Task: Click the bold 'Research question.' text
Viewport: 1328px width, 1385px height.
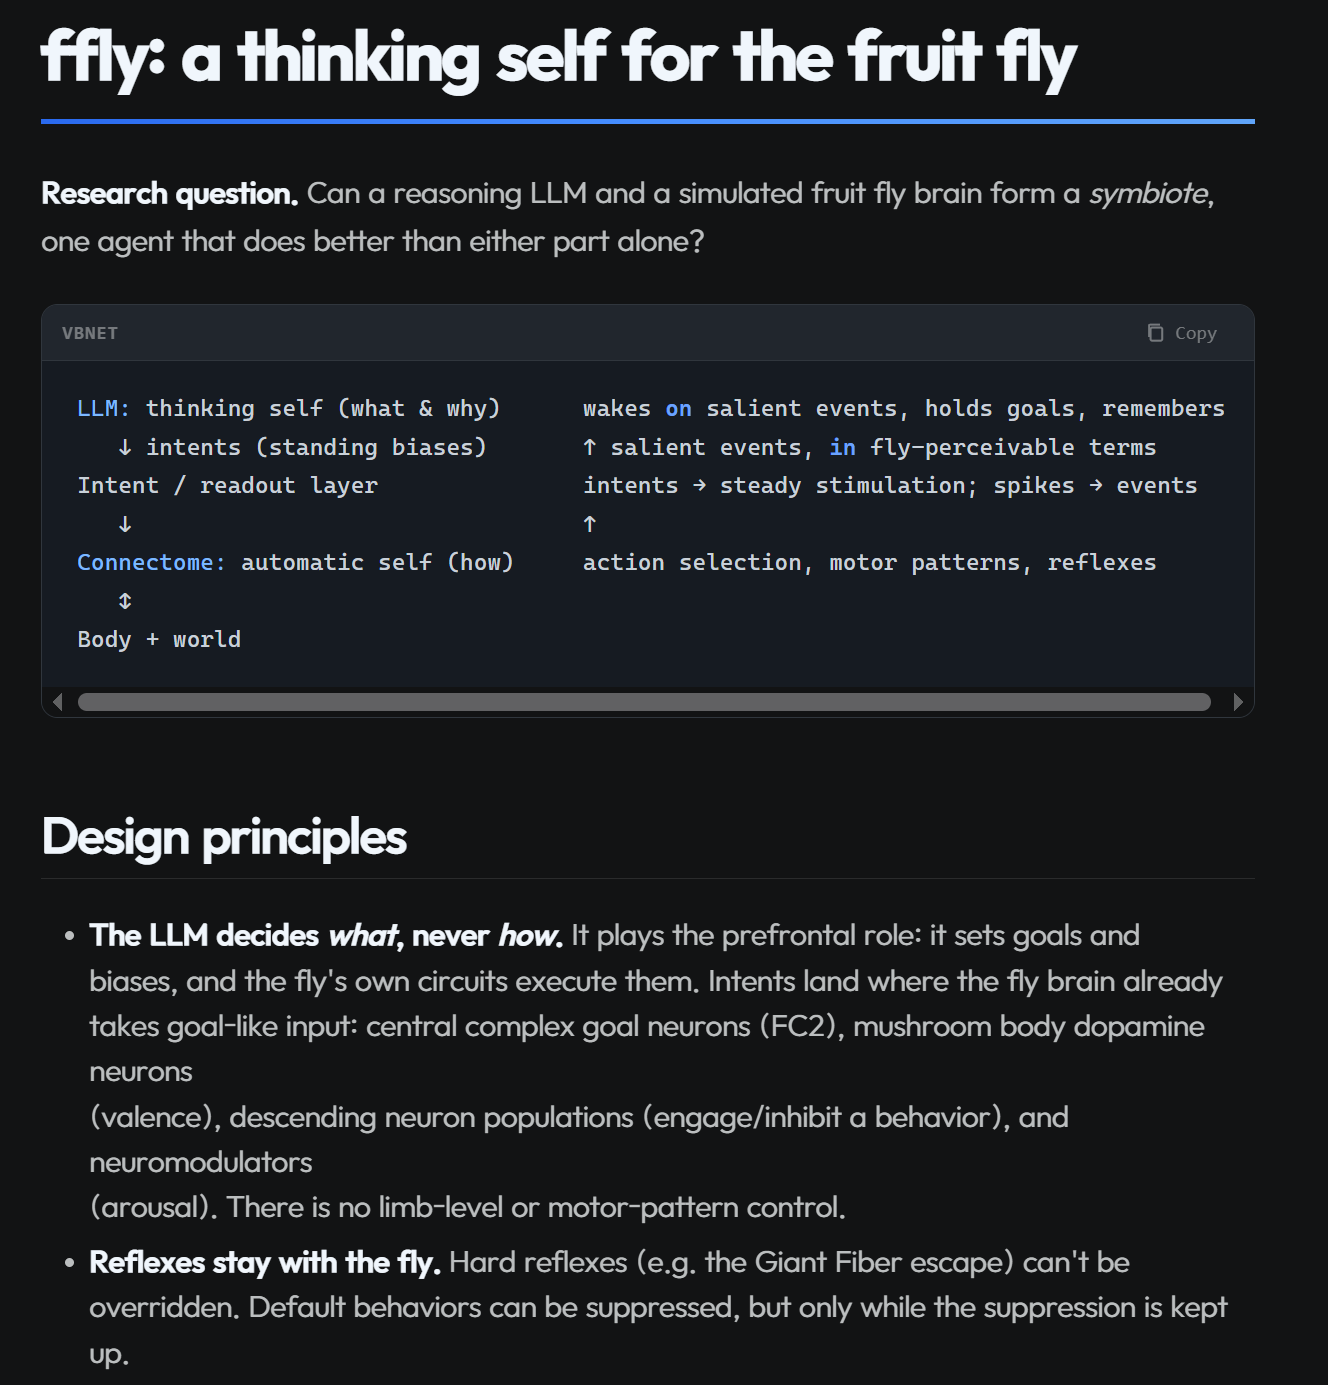Action: (x=170, y=193)
